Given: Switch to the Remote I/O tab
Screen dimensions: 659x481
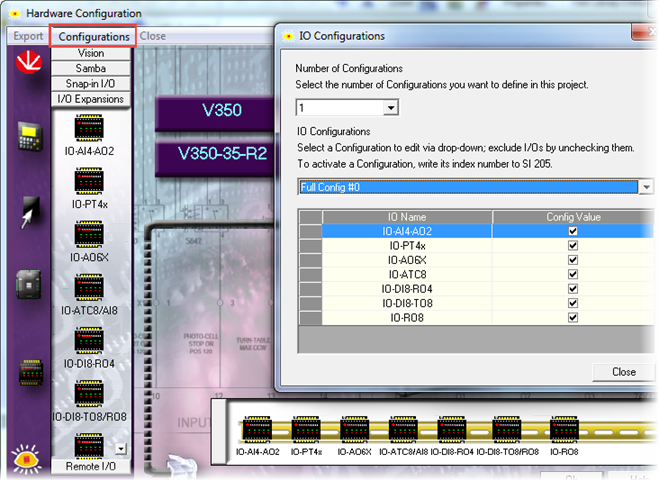Looking at the screenshot, I should click(x=91, y=466).
